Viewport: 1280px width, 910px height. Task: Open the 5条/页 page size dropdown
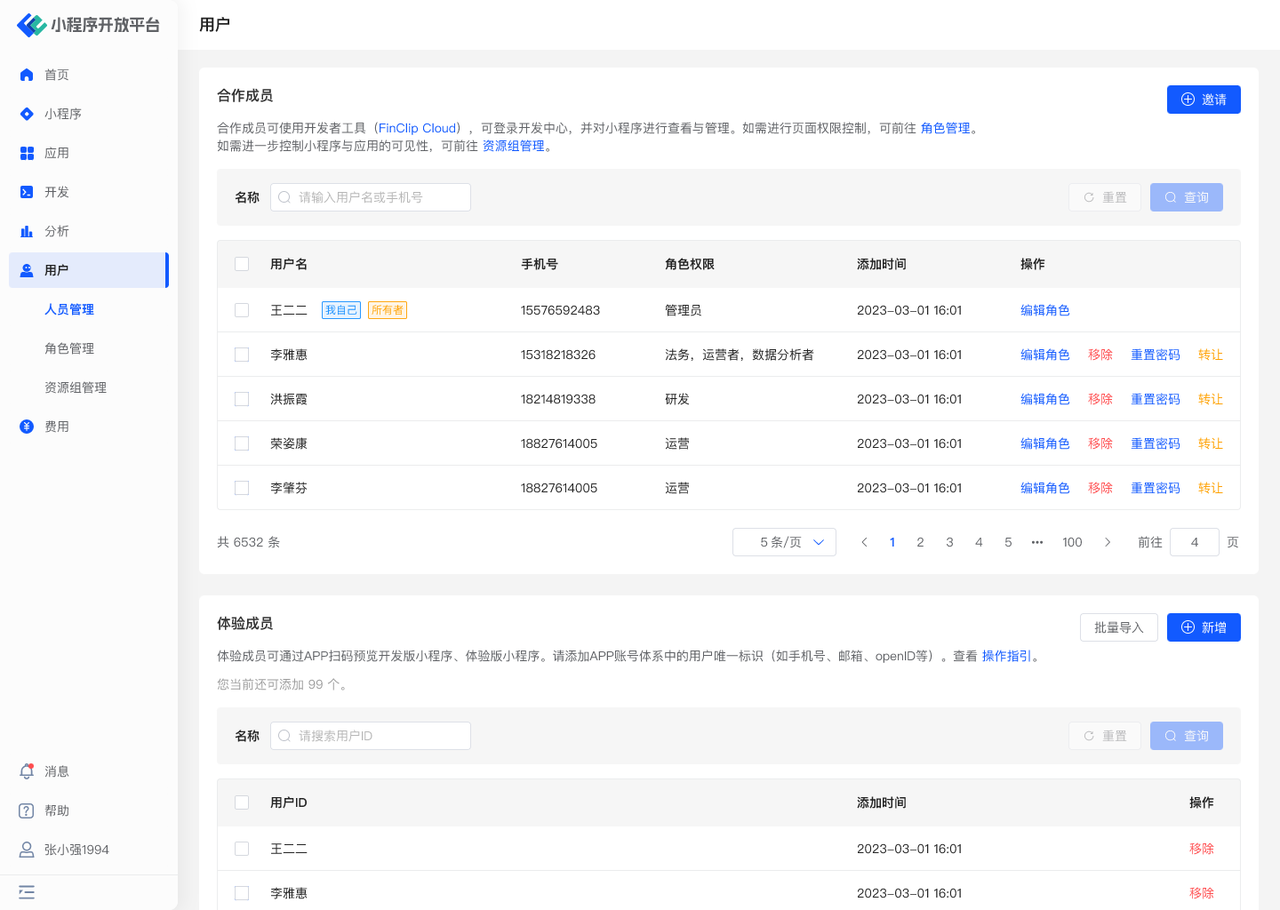coord(784,542)
